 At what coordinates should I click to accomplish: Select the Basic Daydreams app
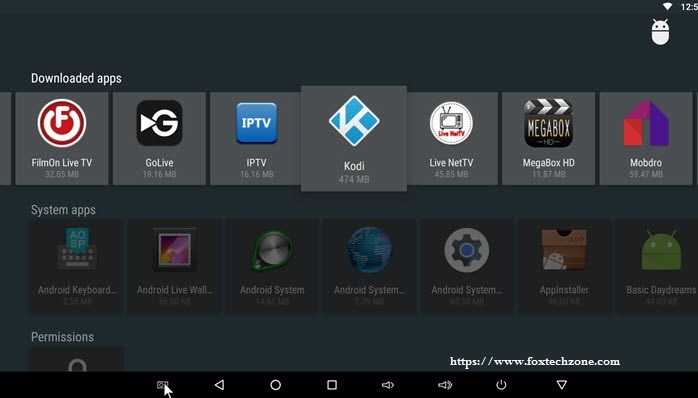pyautogui.click(x=657, y=266)
